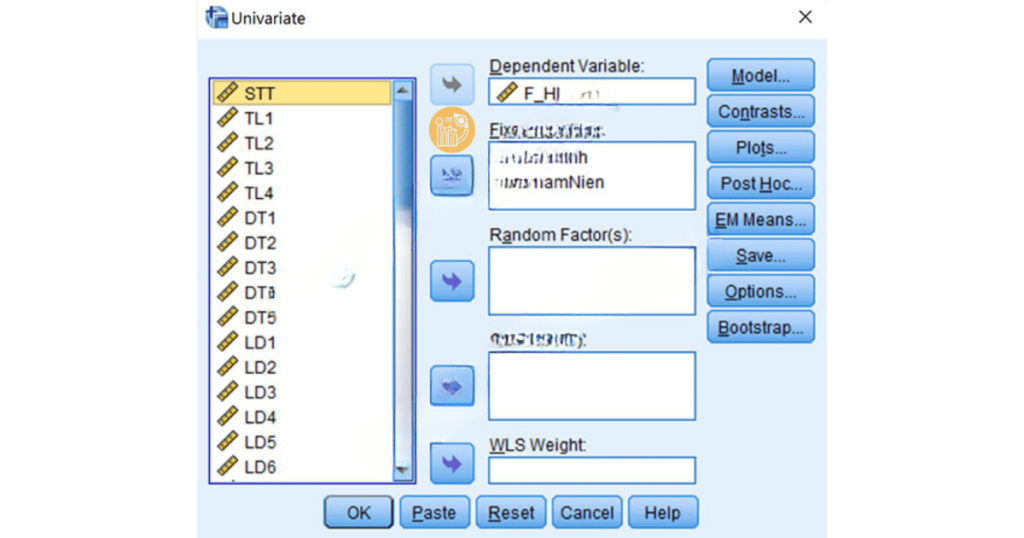
Task: Select DT3 variable from the list
Action: 260,268
